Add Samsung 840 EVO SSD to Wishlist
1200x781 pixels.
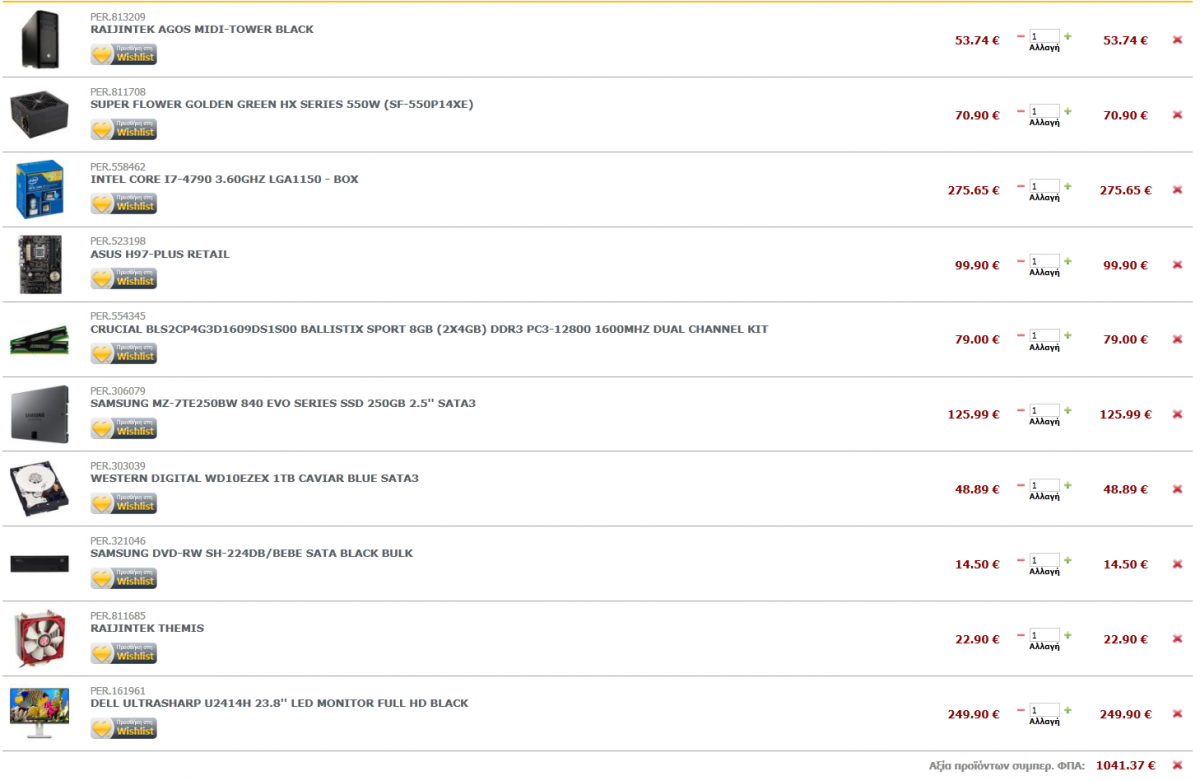coord(124,428)
